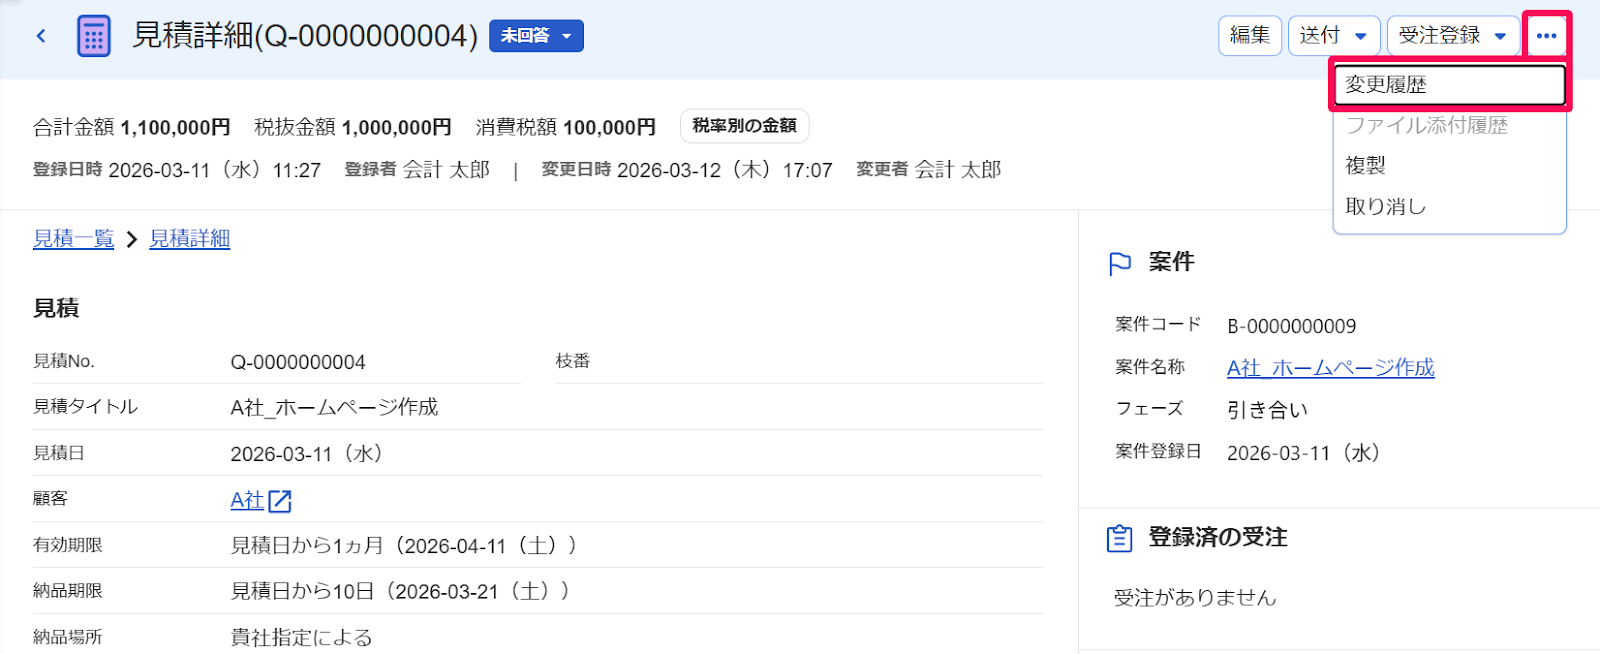Open the 見積一覧 breadcrumb link
Viewport: 1600px width, 654px height.
[74, 239]
